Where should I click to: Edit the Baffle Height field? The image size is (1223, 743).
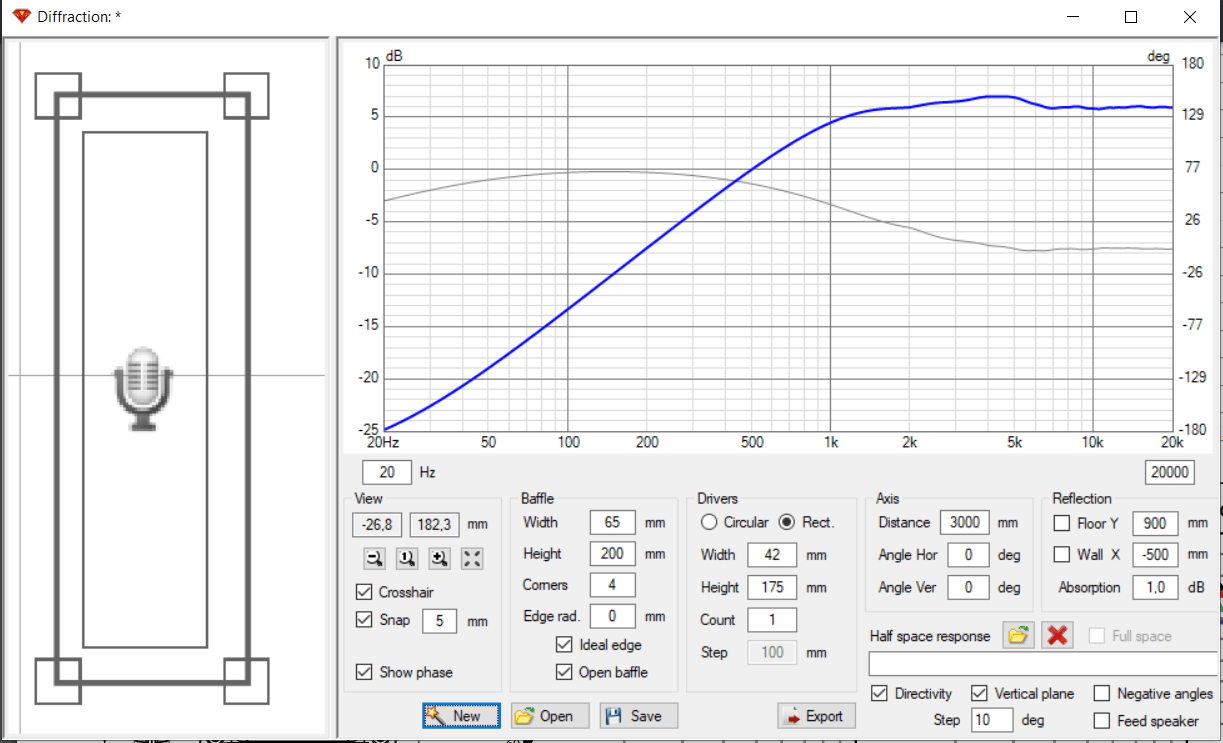coord(612,553)
